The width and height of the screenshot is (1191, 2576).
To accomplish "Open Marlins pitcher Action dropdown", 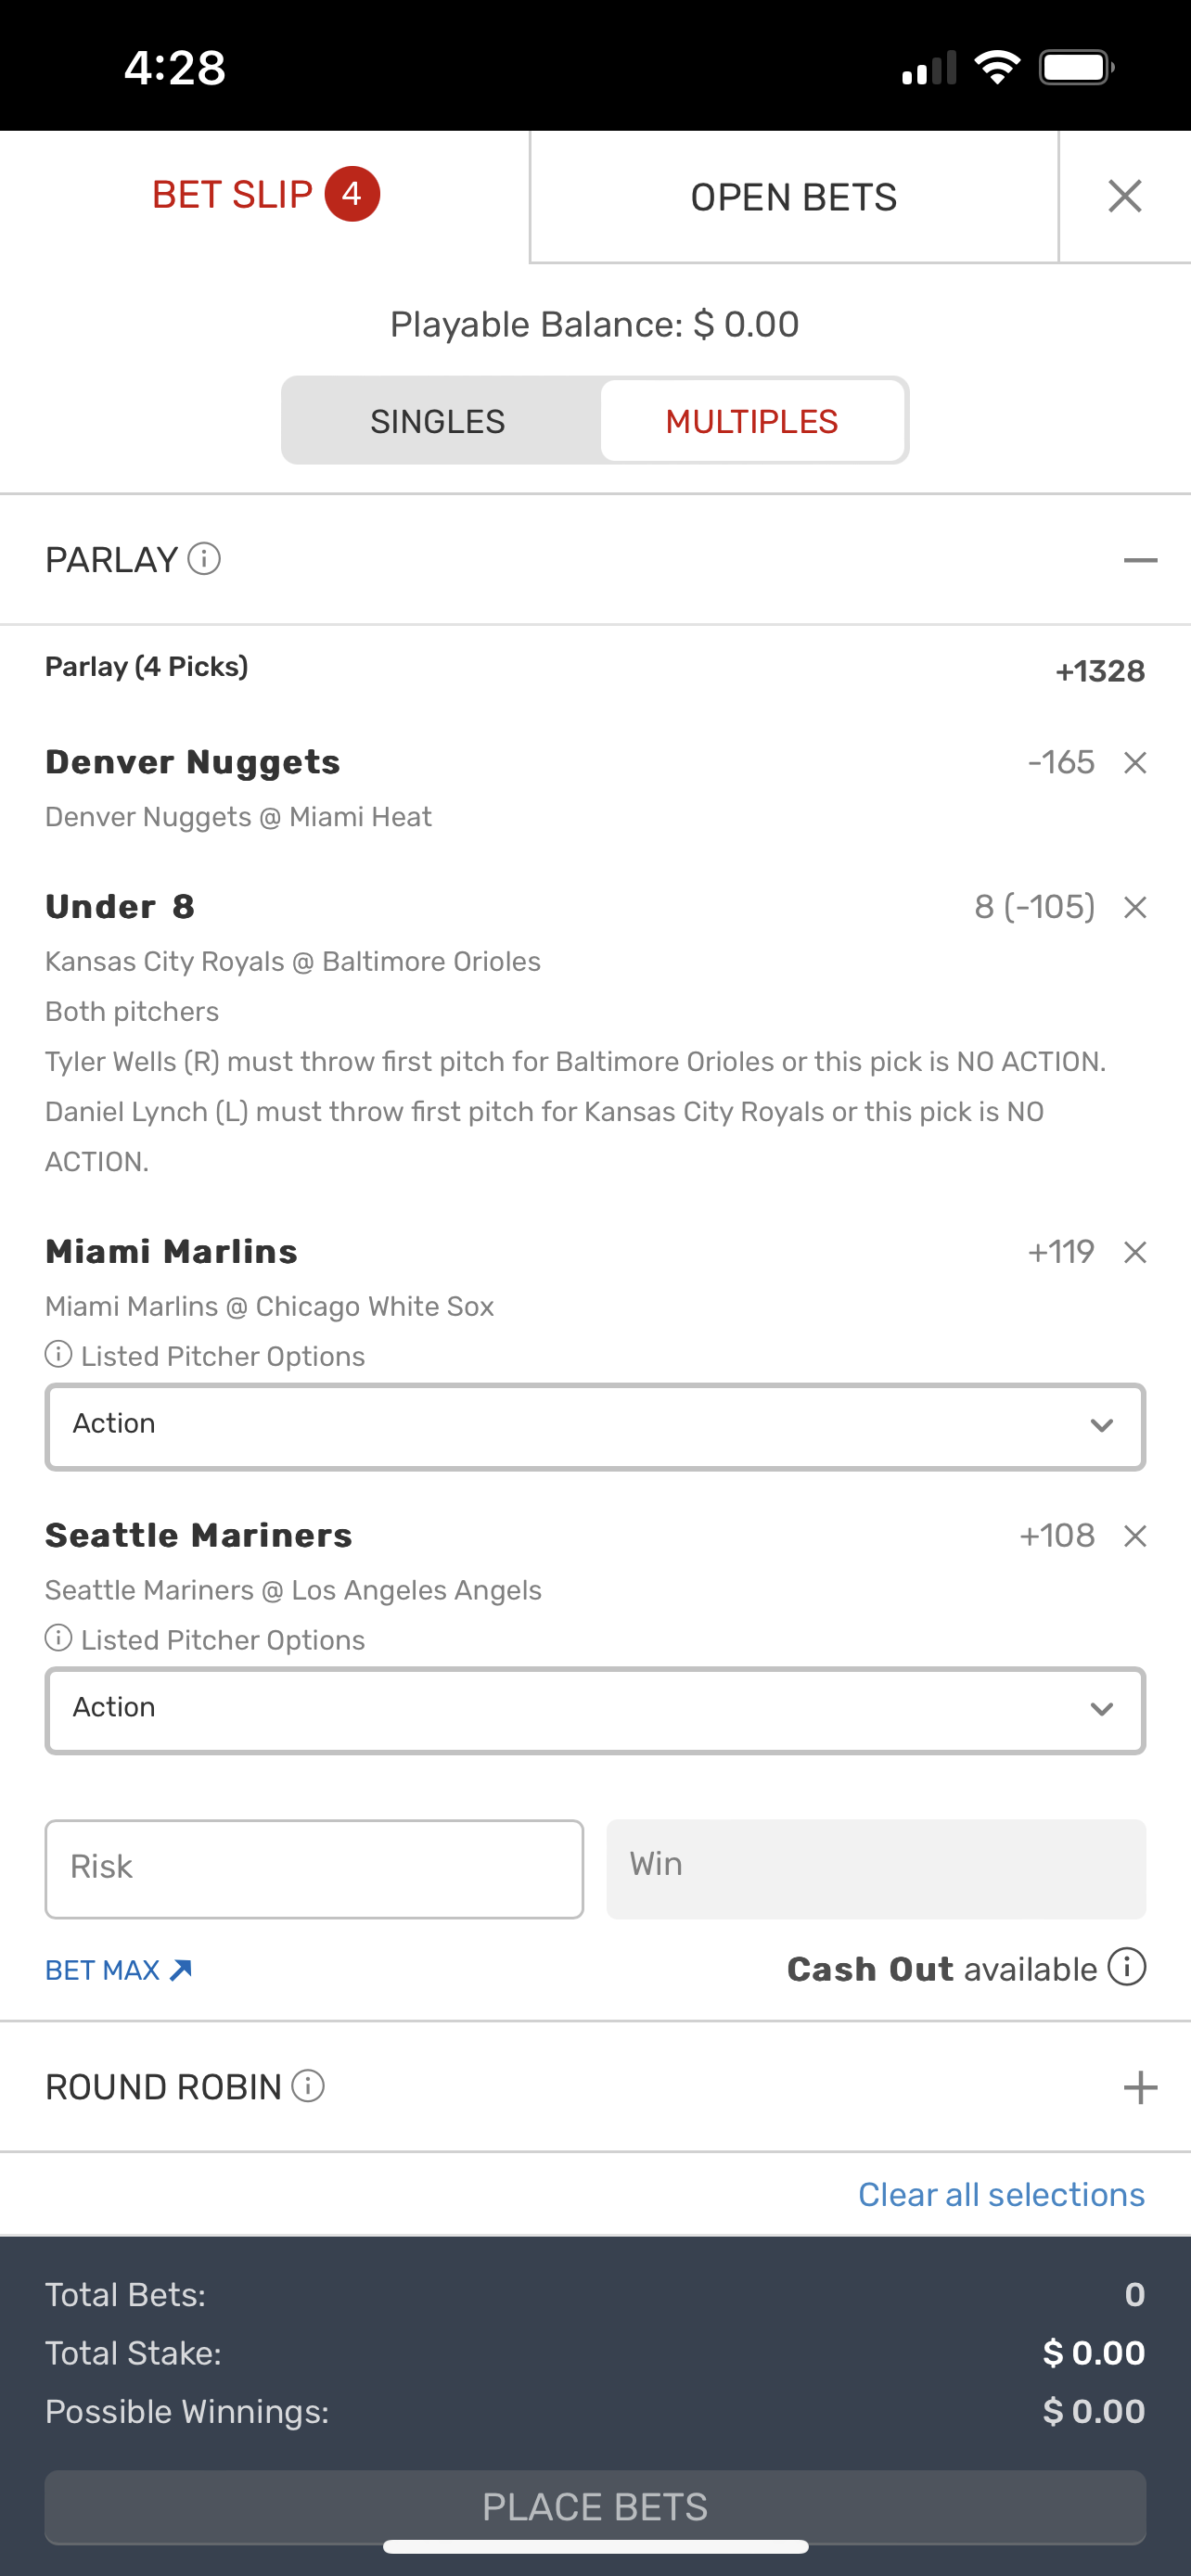I will [x=595, y=1426].
